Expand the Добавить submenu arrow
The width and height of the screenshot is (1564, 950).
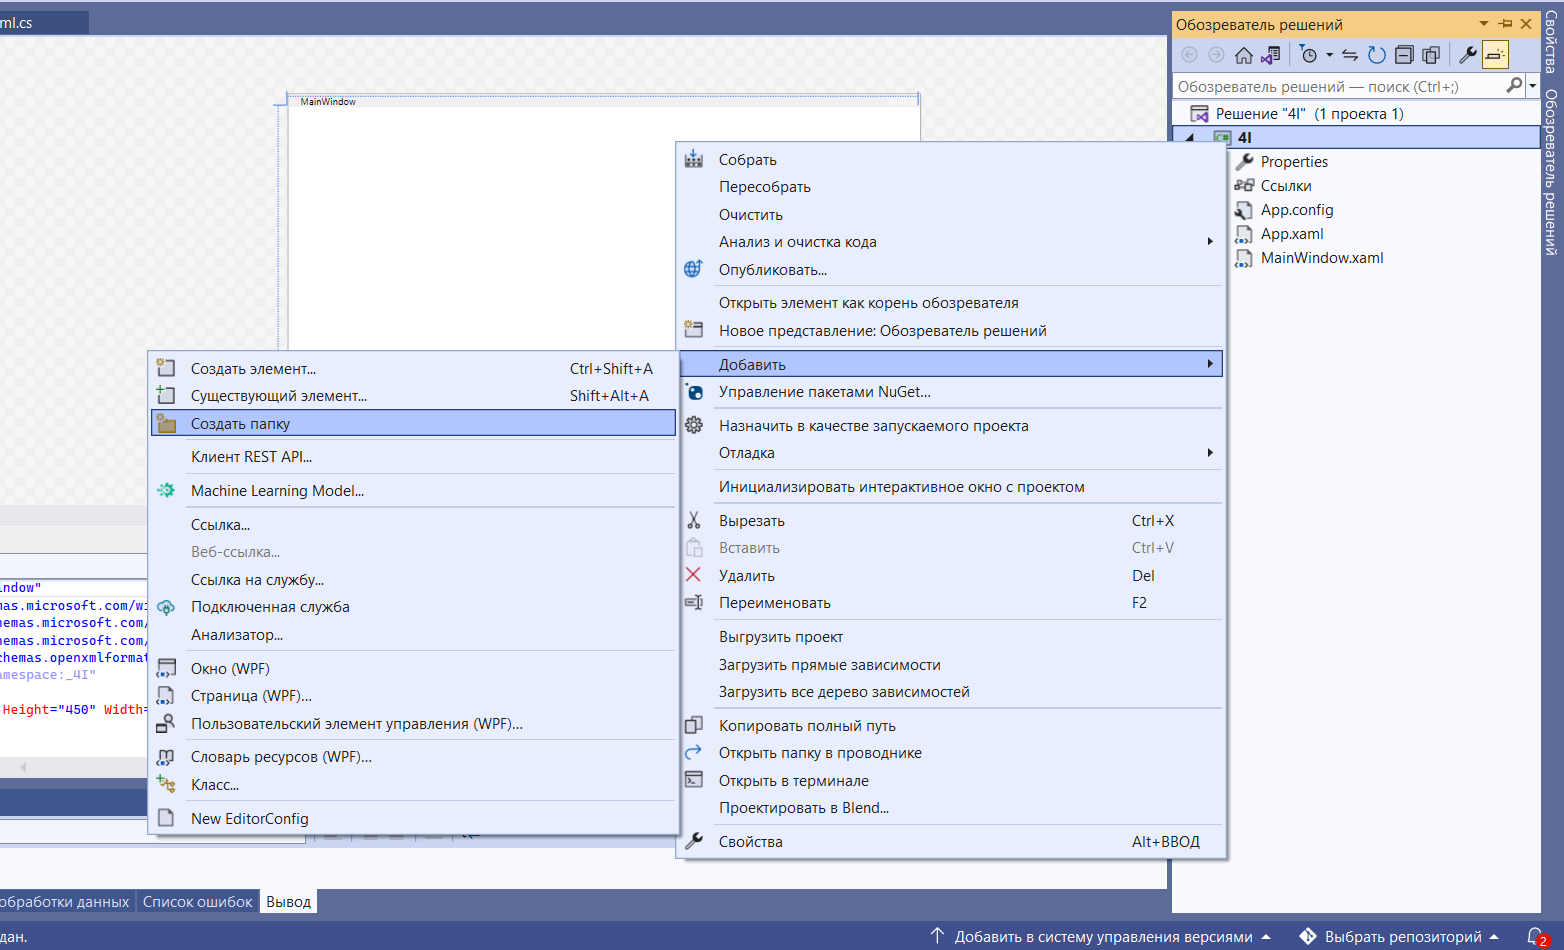1210,364
